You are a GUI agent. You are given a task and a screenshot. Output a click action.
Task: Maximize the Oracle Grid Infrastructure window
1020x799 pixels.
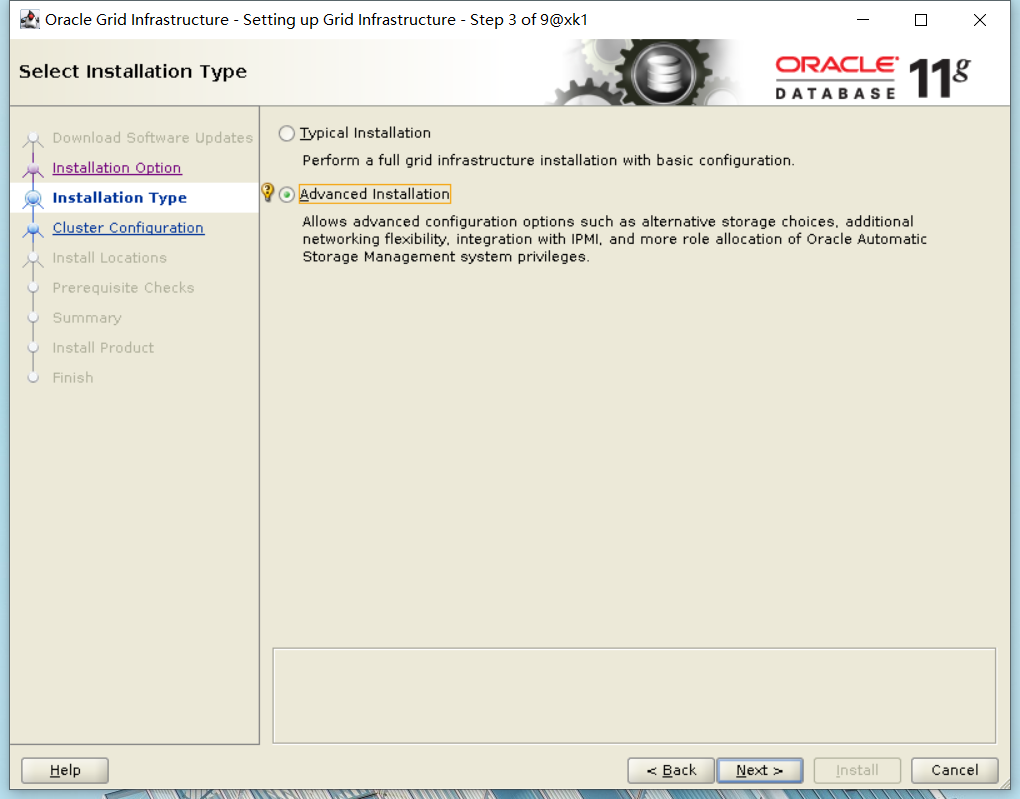[x=921, y=20]
